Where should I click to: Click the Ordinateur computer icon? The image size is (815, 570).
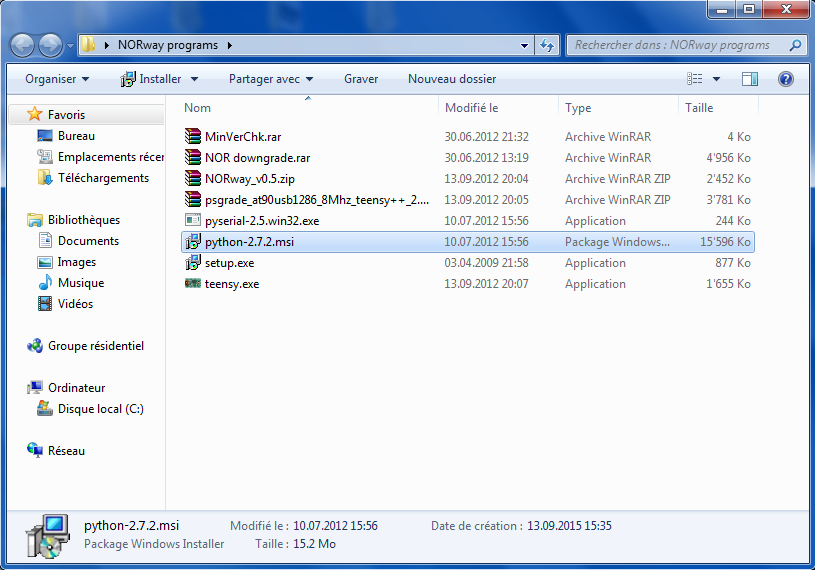(x=35, y=387)
